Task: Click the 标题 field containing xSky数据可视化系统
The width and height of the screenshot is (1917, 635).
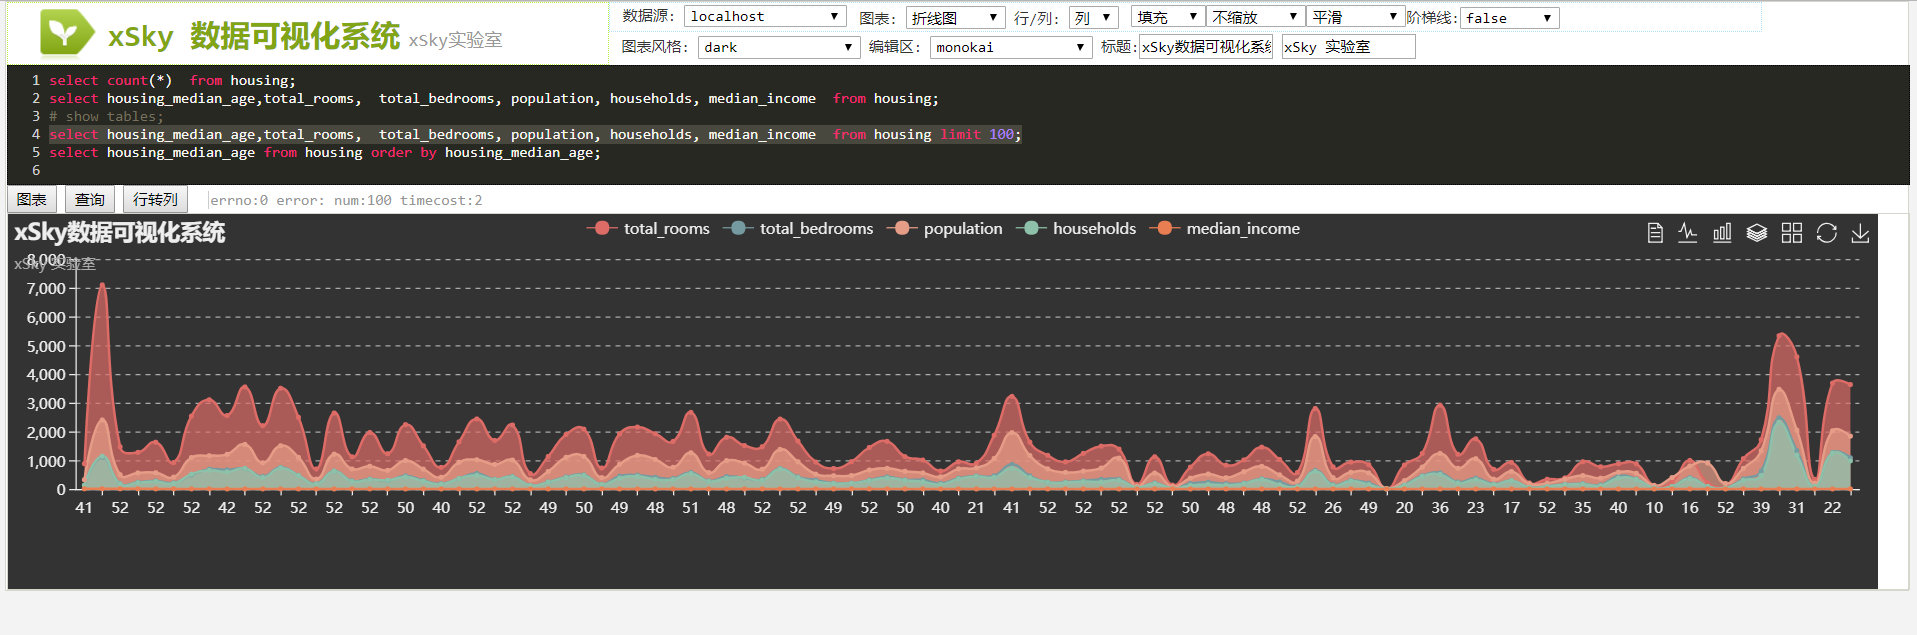Action: (x=1206, y=47)
